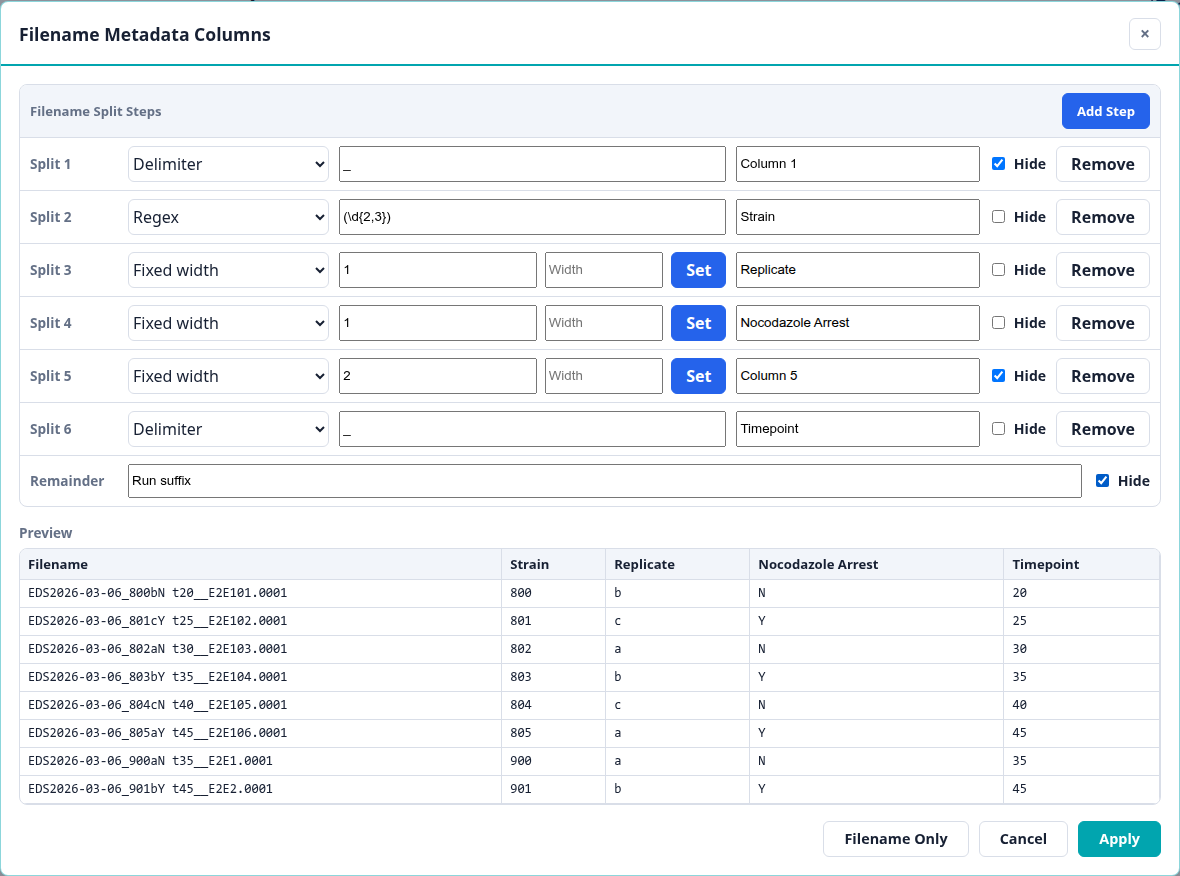1180x876 pixels.
Task: Select filename EDS2026-03-06_802aN t30__E2E103.0001
Action: (157, 649)
